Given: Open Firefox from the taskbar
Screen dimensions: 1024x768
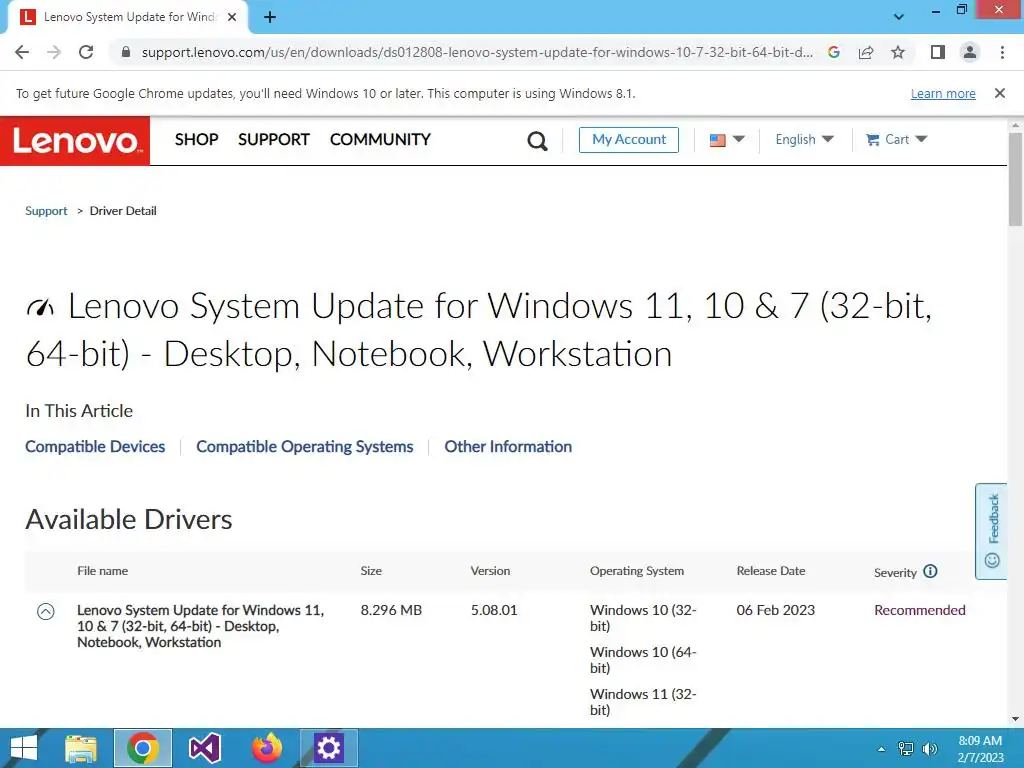Looking at the screenshot, I should [267, 748].
